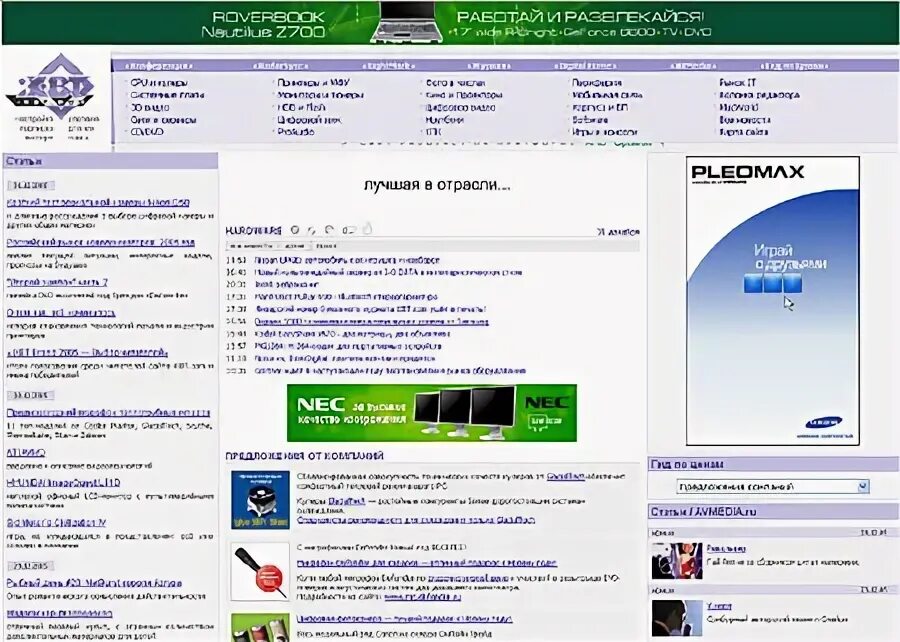Open the Корпуса и БП section
The height and width of the screenshot is (642, 900).
click(600, 107)
